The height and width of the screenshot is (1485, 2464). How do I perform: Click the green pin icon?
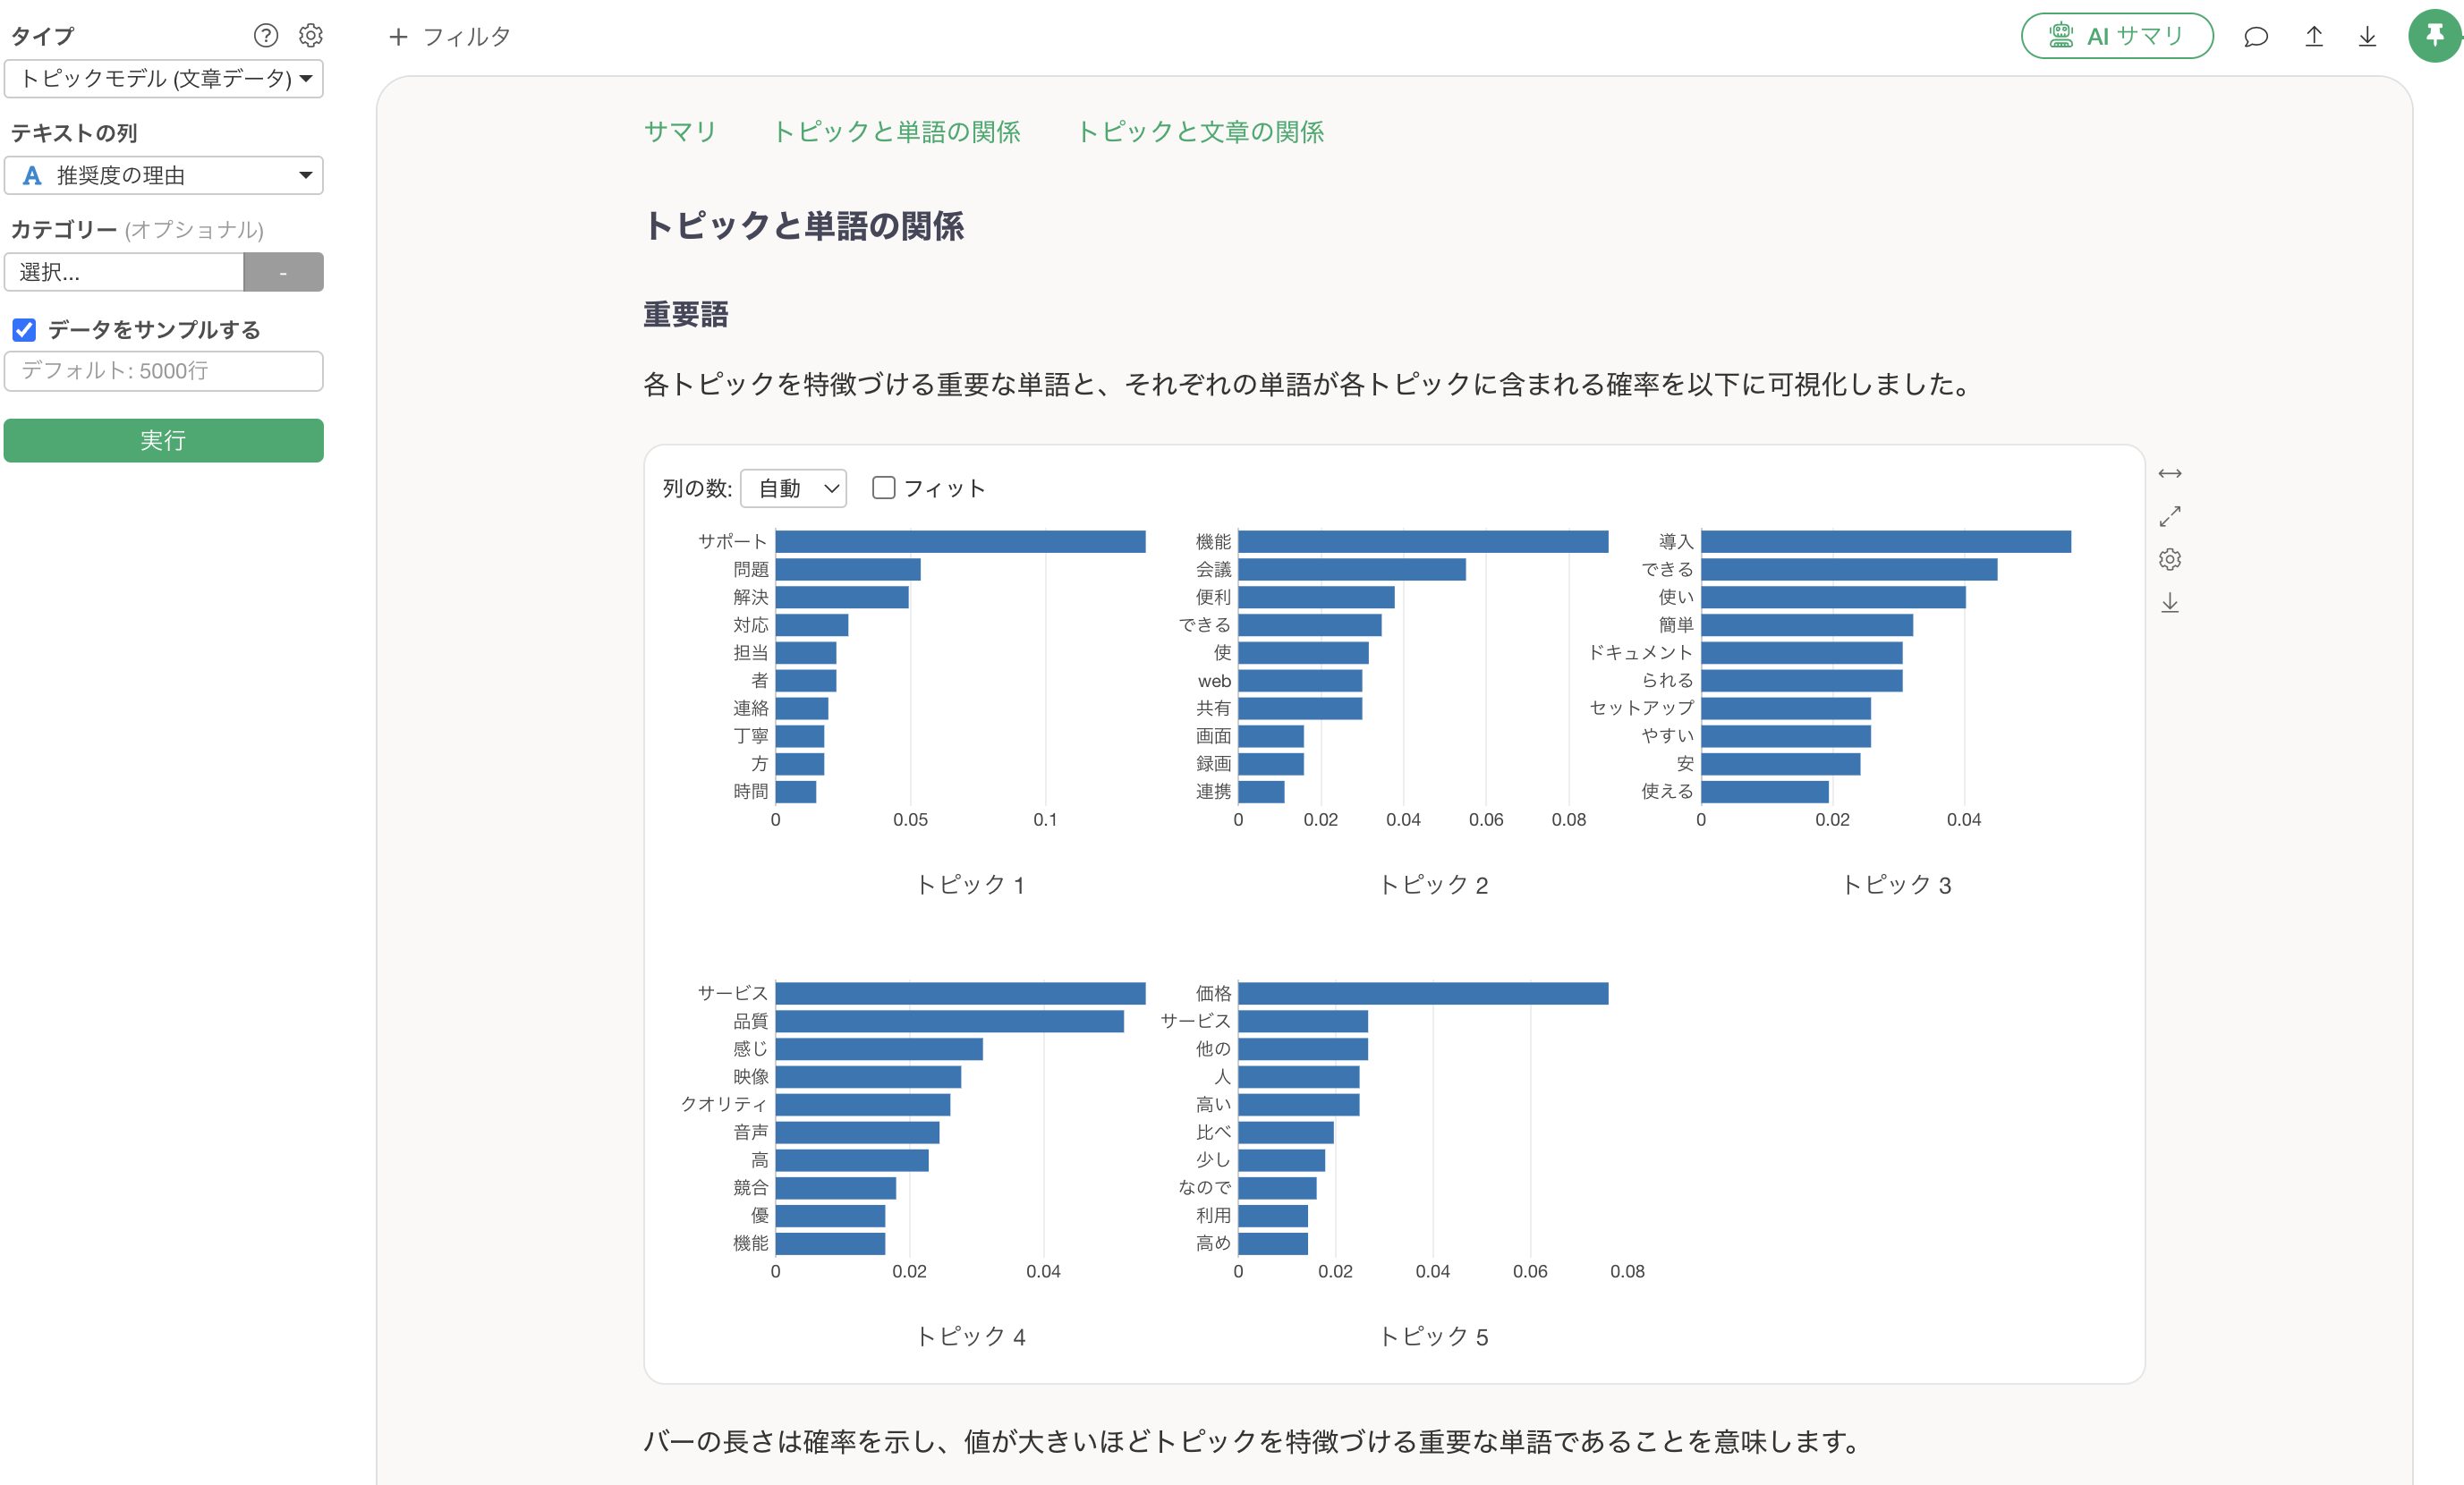tap(2434, 36)
